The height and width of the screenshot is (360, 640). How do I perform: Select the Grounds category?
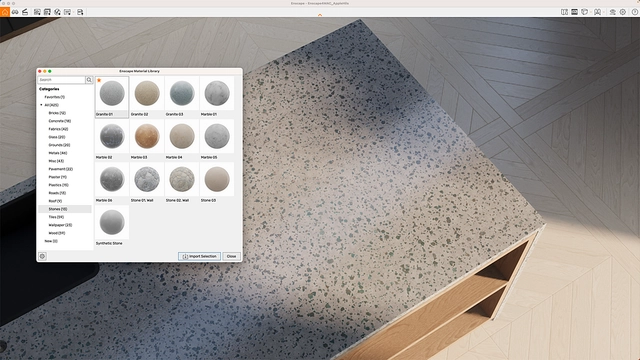pos(59,145)
